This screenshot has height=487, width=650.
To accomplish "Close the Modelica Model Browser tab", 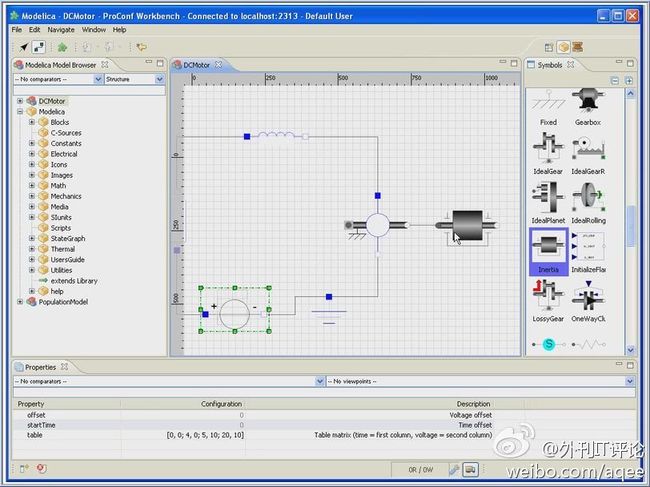I will (x=105, y=65).
